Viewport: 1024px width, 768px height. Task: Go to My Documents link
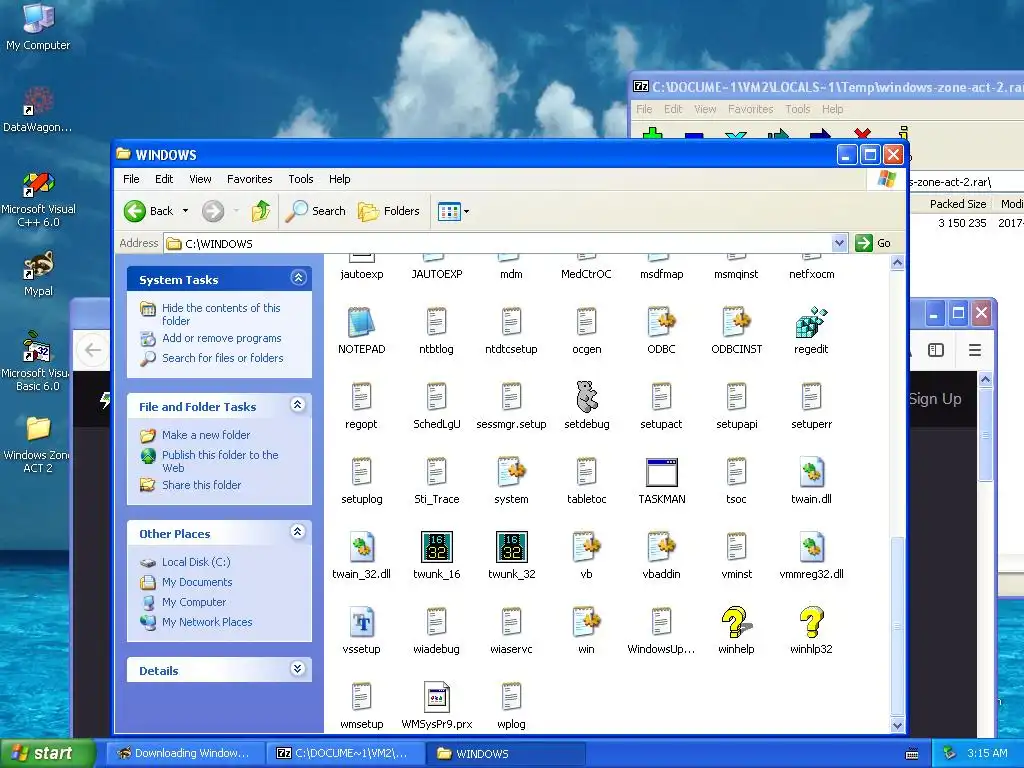coord(197,582)
